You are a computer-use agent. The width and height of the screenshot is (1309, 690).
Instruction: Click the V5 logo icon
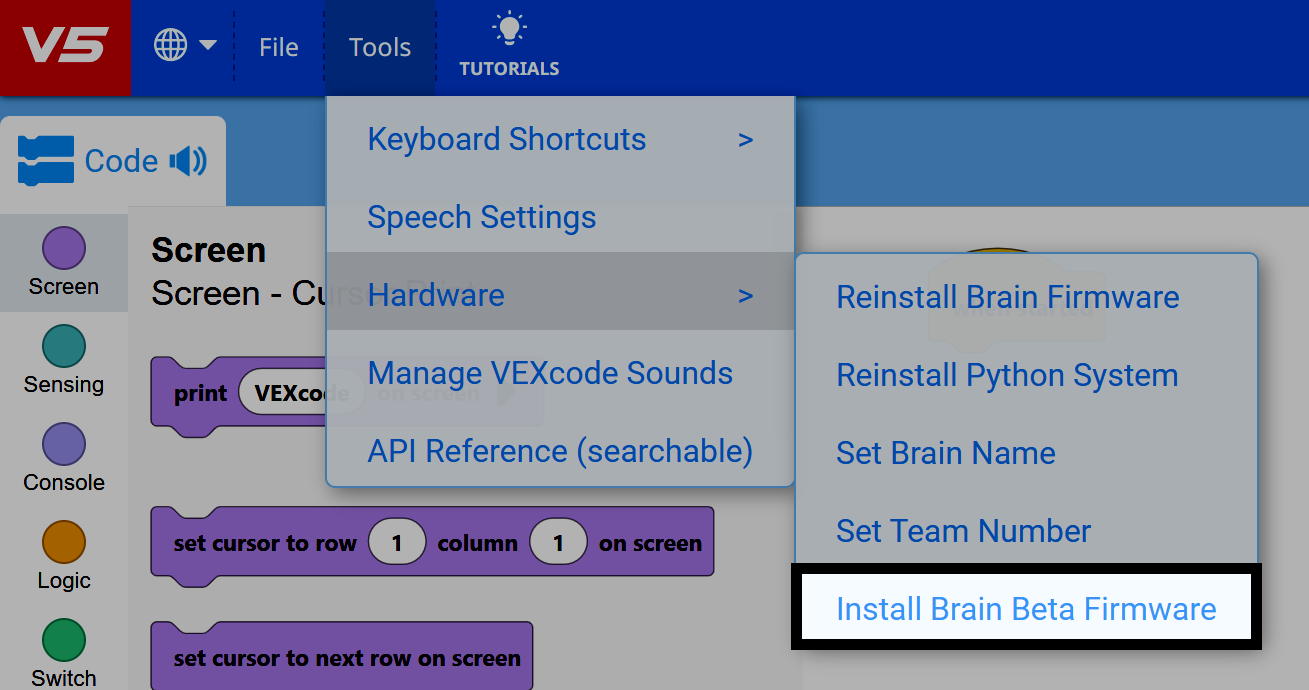click(x=65, y=45)
